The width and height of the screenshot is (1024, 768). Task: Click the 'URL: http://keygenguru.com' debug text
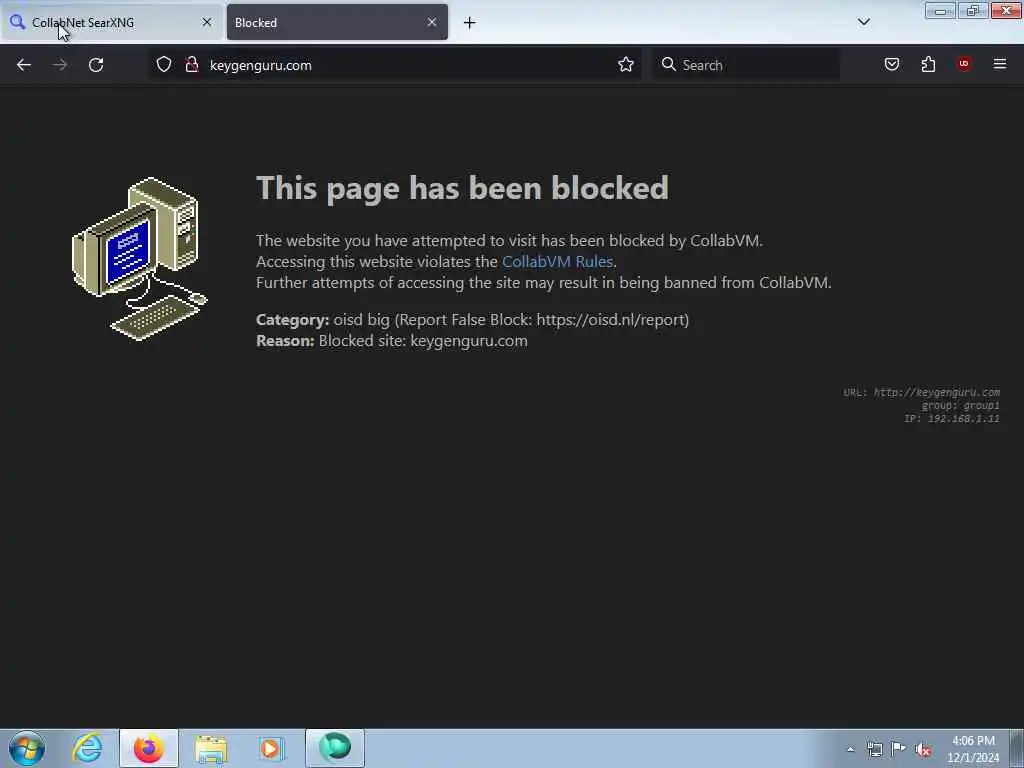pos(921,392)
